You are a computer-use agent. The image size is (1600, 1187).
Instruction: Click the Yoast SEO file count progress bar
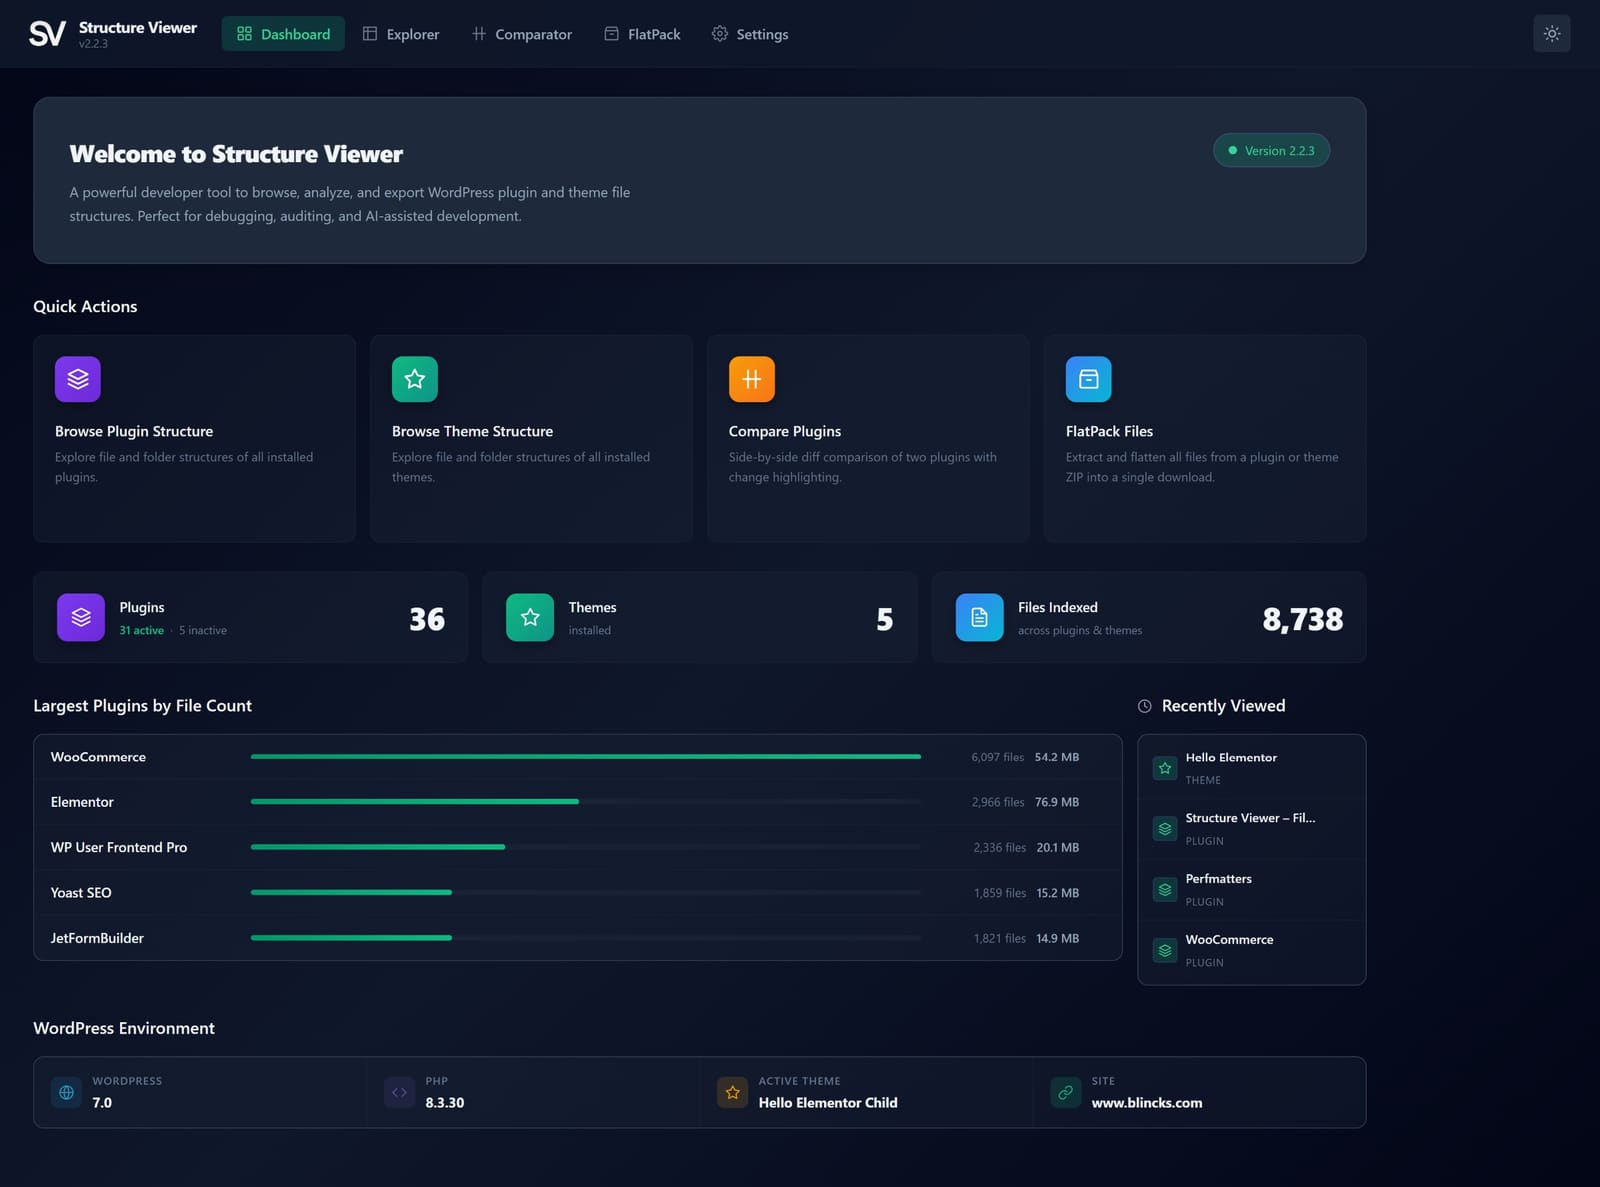(585, 893)
